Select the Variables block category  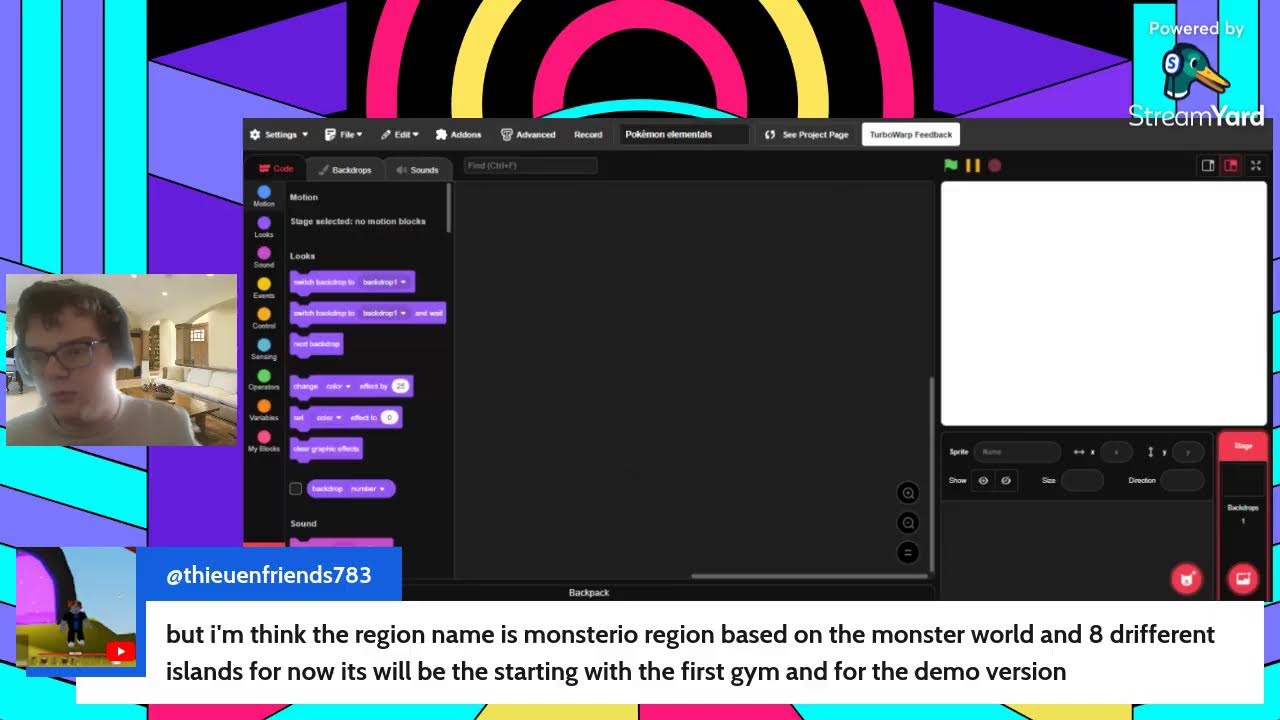pyautogui.click(x=264, y=410)
